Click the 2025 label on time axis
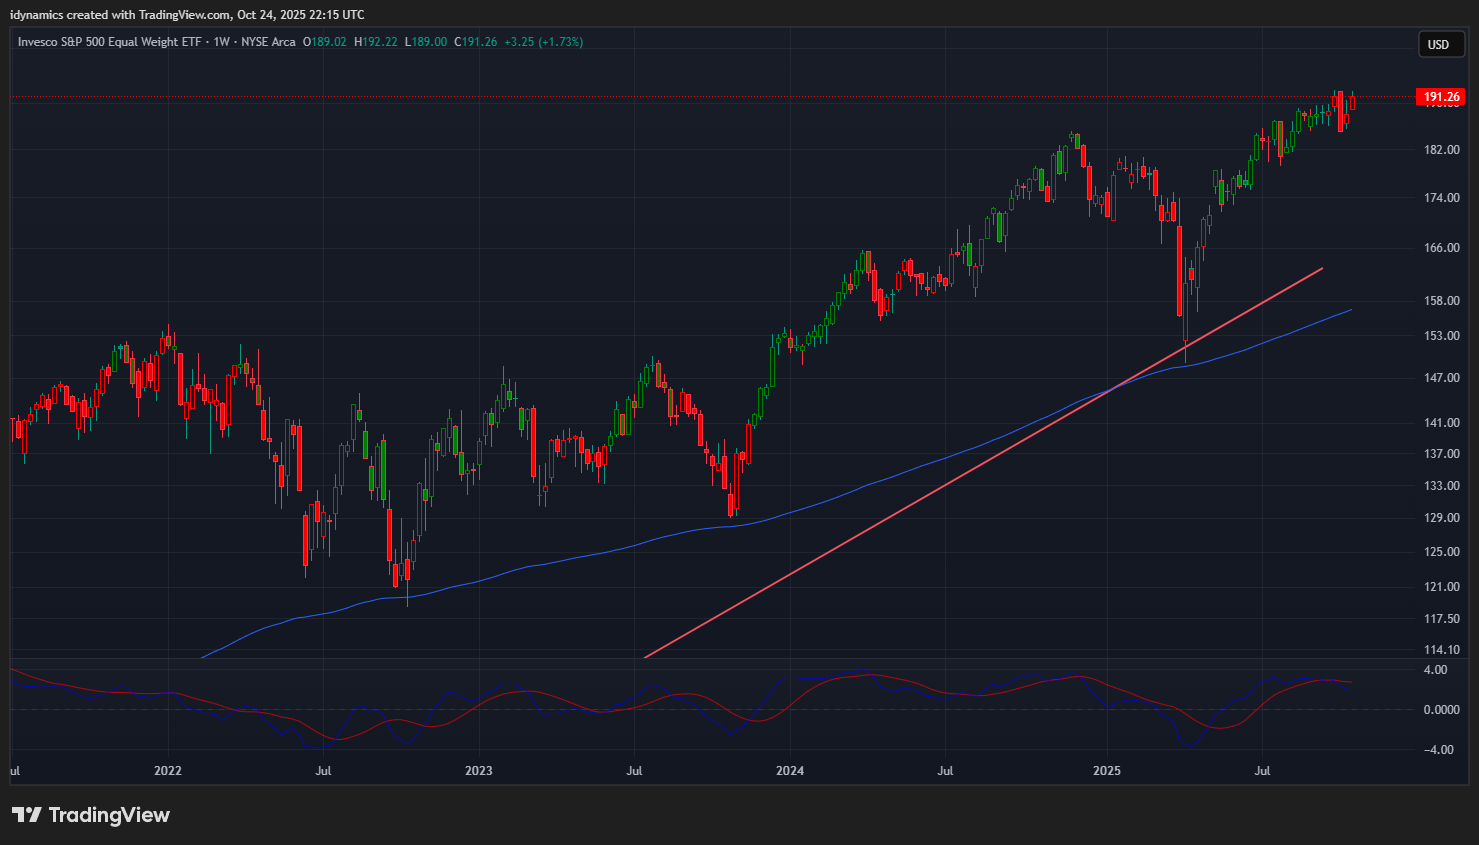This screenshot has width=1479, height=845. click(1106, 771)
